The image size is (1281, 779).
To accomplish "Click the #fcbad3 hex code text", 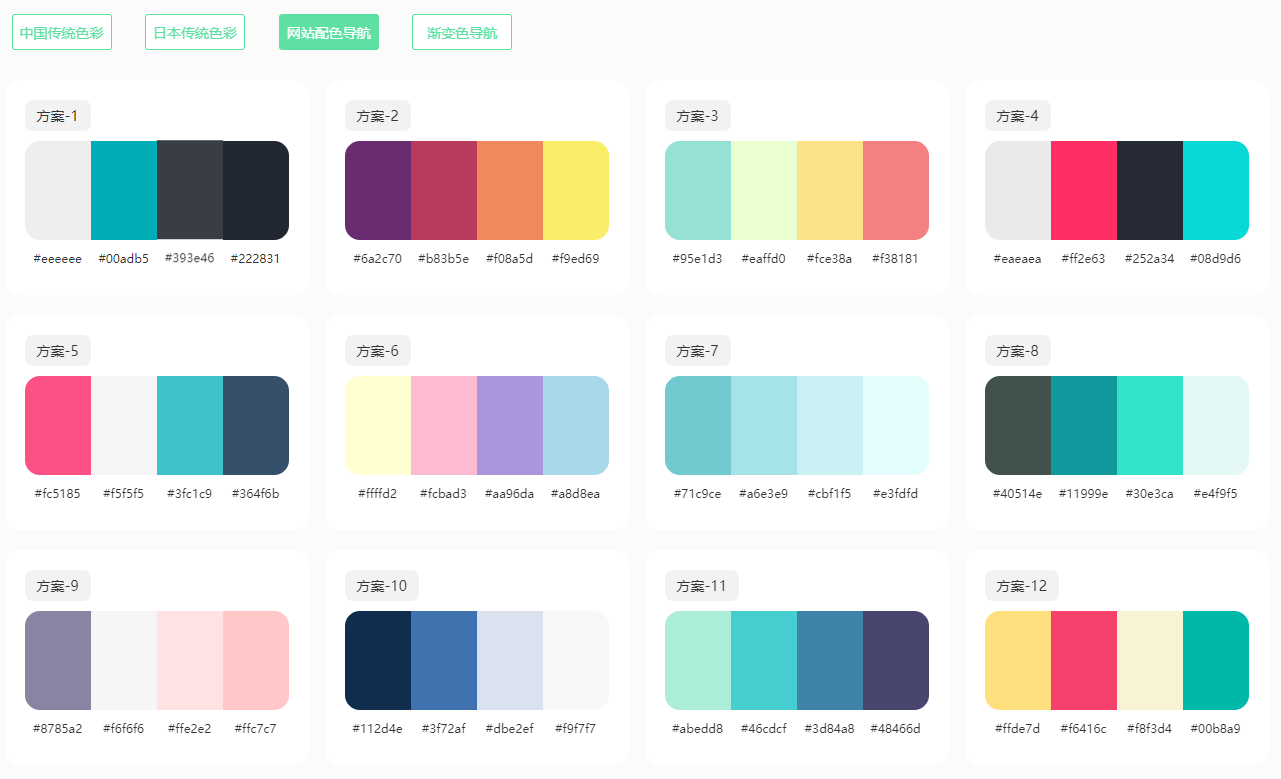I will 444,494.
